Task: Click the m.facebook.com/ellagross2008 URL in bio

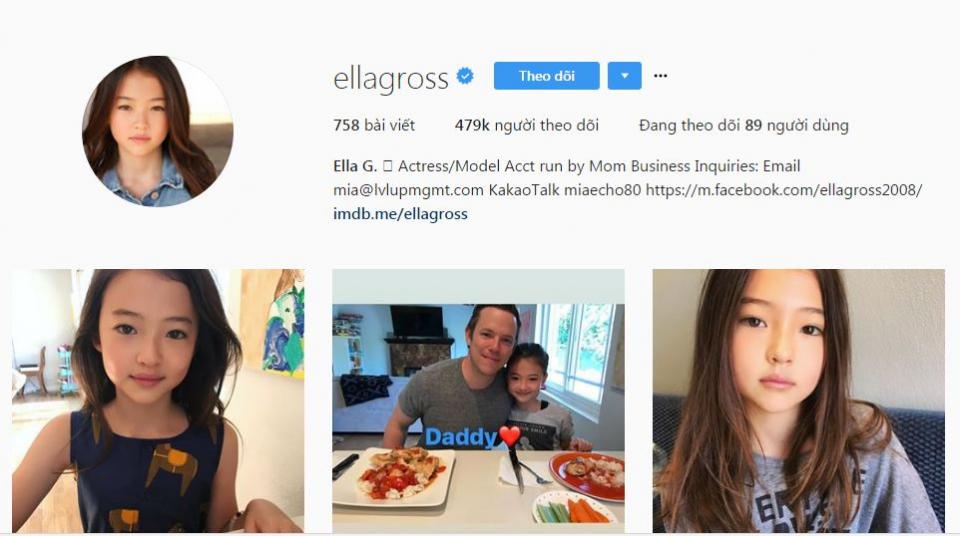Action: (784, 190)
